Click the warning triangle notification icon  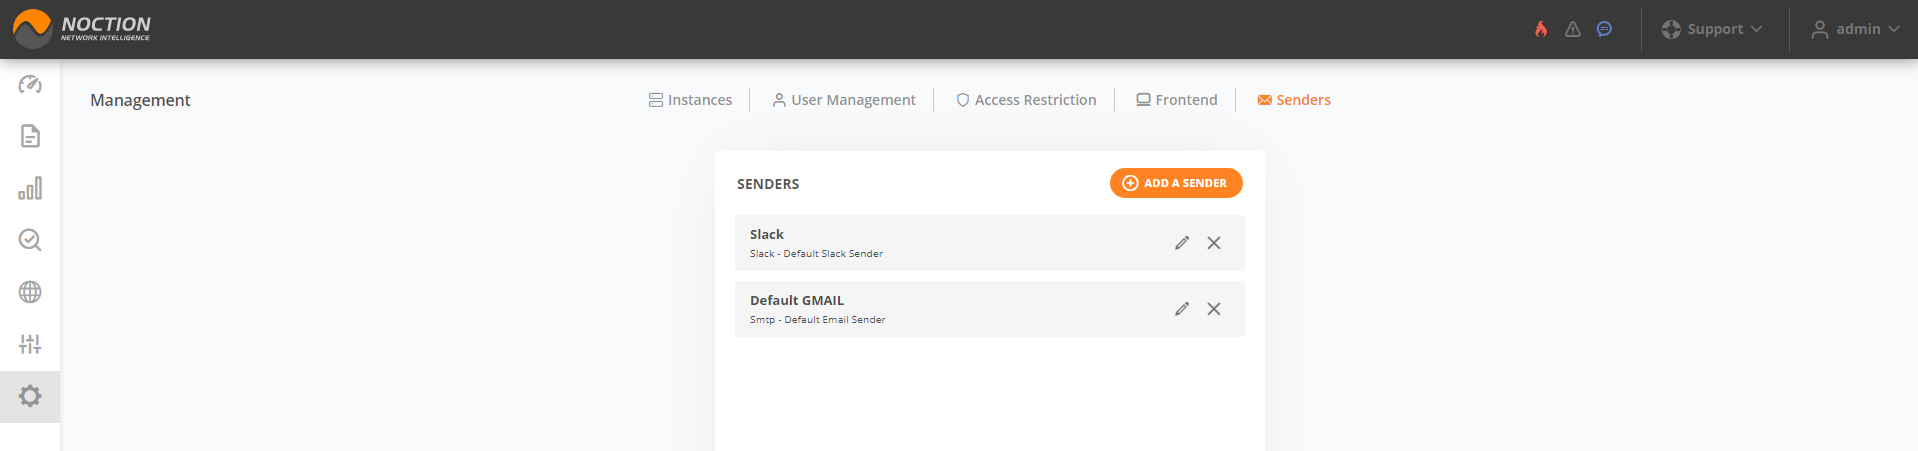pos(1573,29)
